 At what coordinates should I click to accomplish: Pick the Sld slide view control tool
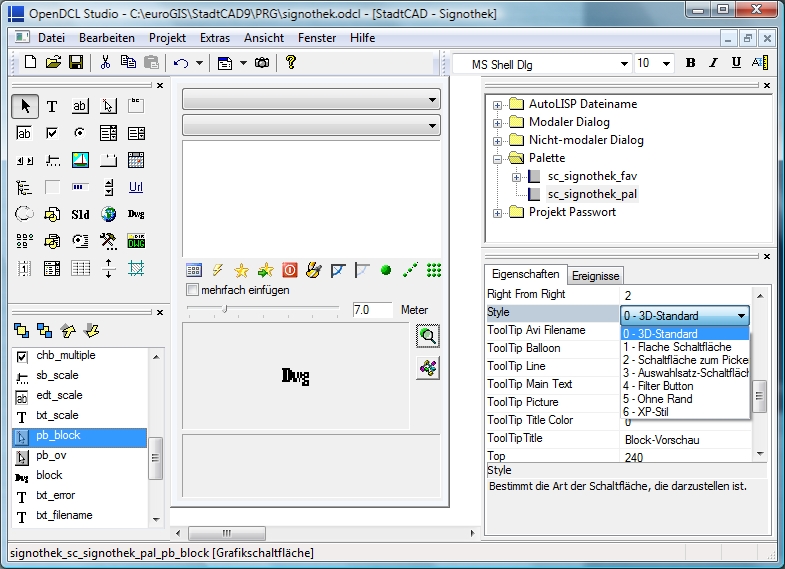[80, 214]
